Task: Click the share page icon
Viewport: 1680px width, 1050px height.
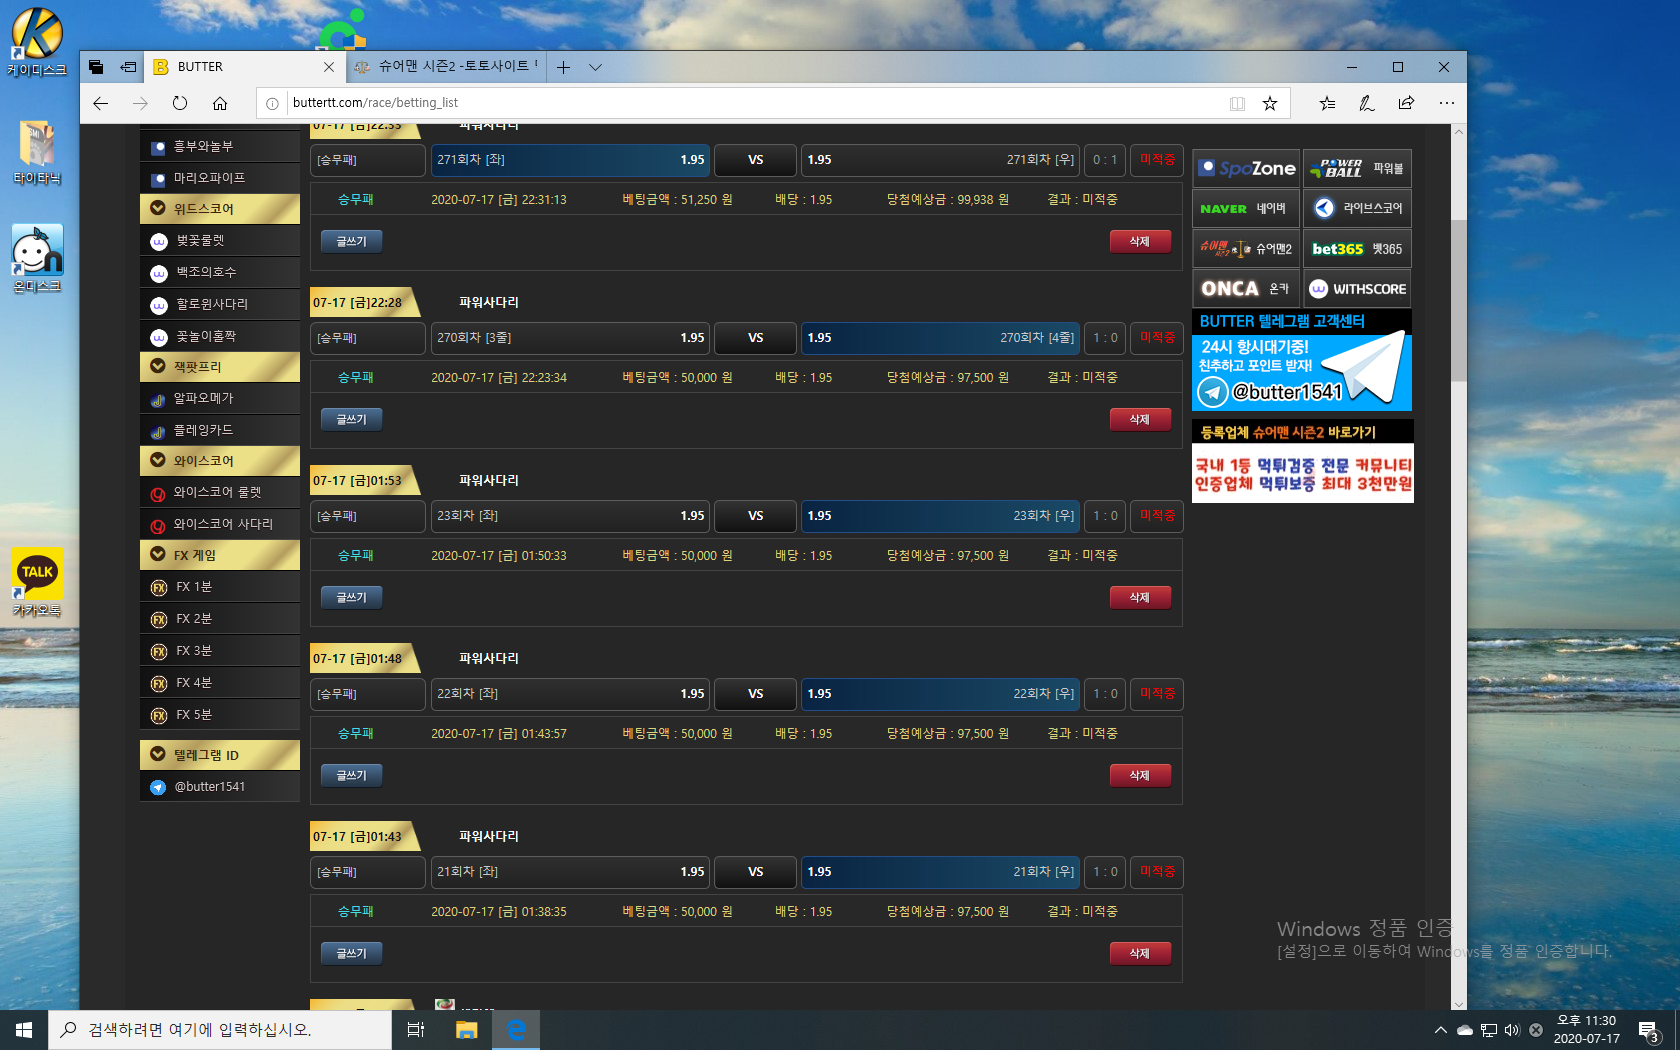Action: pos(1406,103)
